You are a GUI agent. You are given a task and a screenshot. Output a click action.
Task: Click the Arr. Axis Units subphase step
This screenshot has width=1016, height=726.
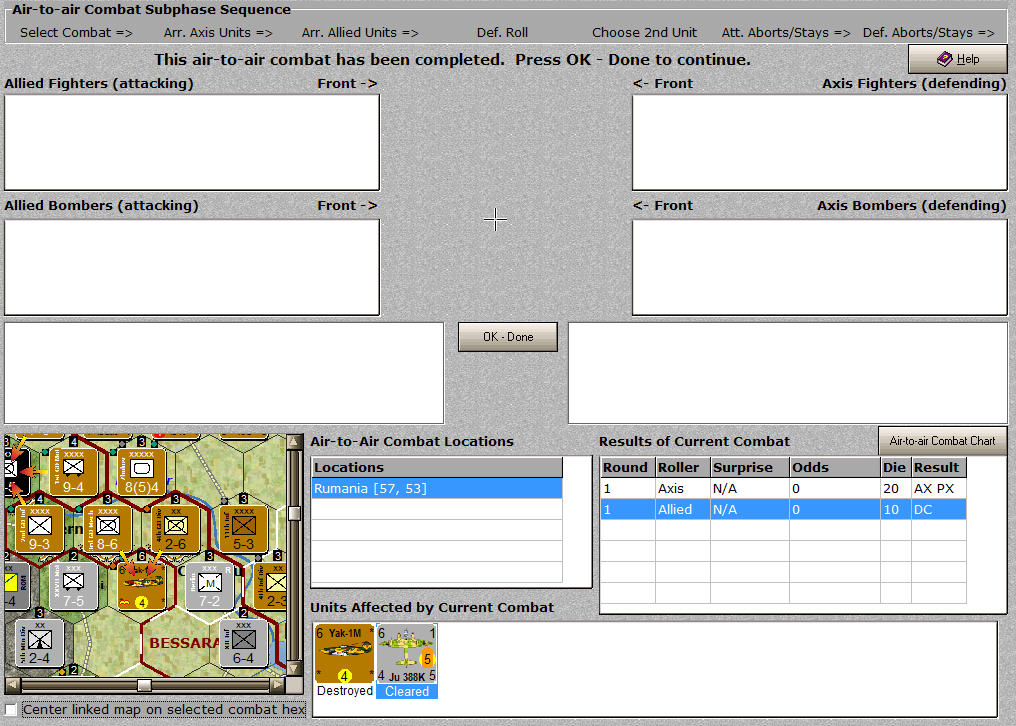218,32
